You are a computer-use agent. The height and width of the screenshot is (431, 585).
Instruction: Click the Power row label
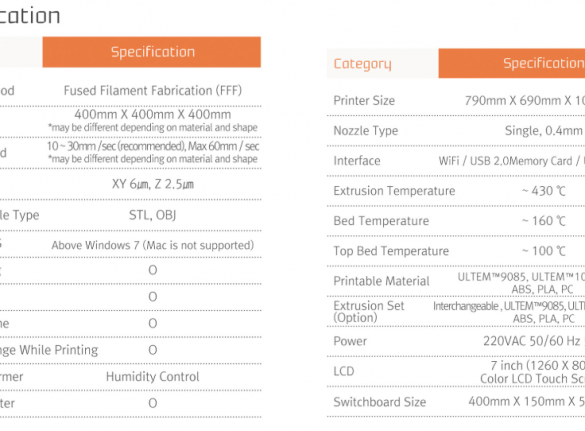pyautogui.click(x=350, y=341)
